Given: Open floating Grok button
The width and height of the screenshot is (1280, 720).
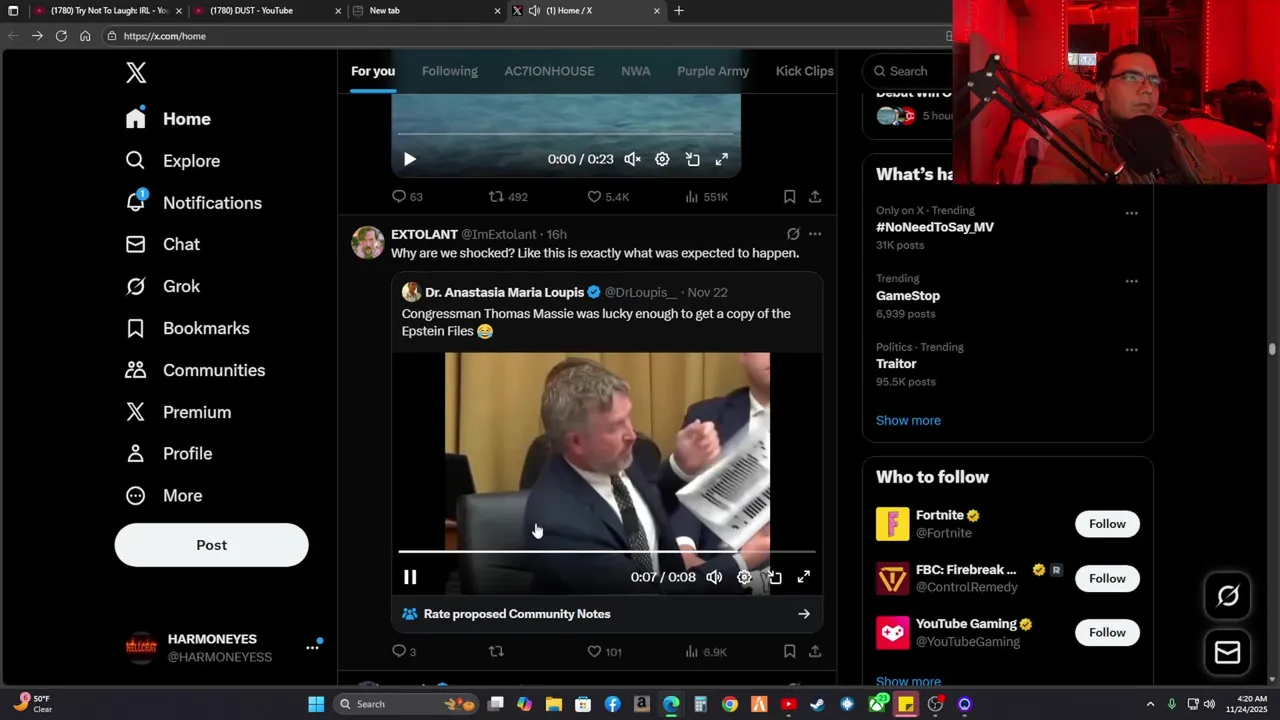Looking at the screenshot, I should 1228,597.
